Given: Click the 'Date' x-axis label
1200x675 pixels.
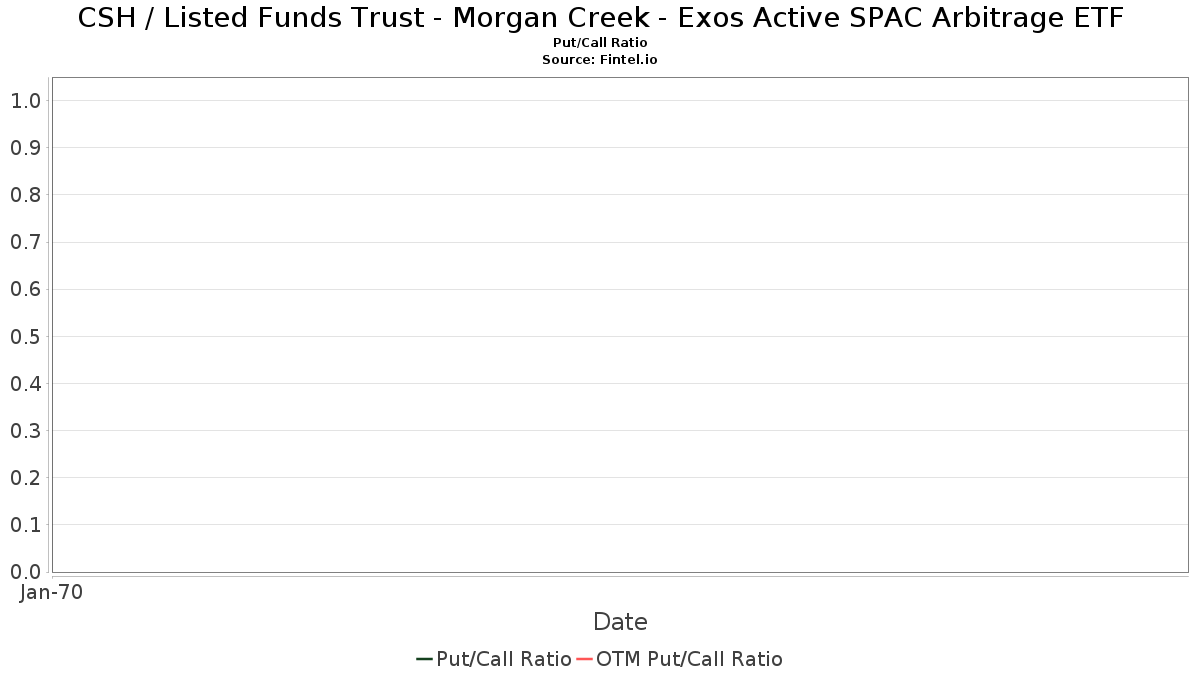Looking at the screenshot, I should pyautogui.click(x=620, y=622).
